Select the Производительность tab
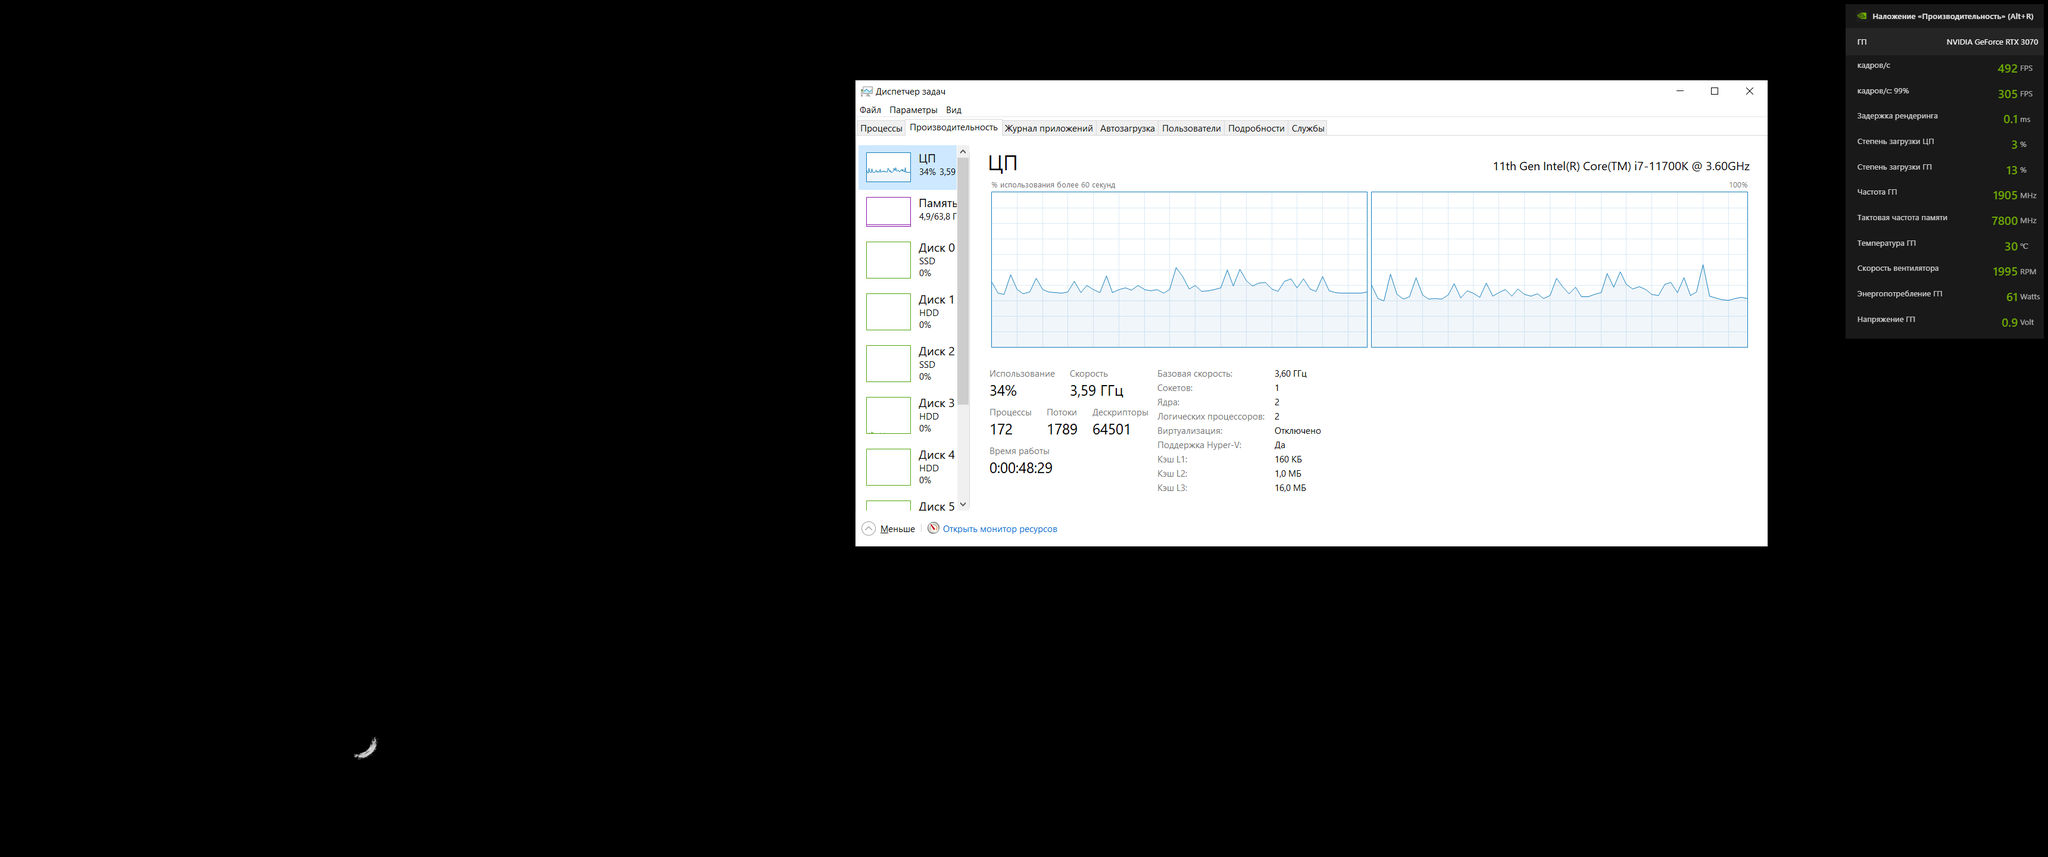This screenshot has height=857, width=2048. point(953,127)
